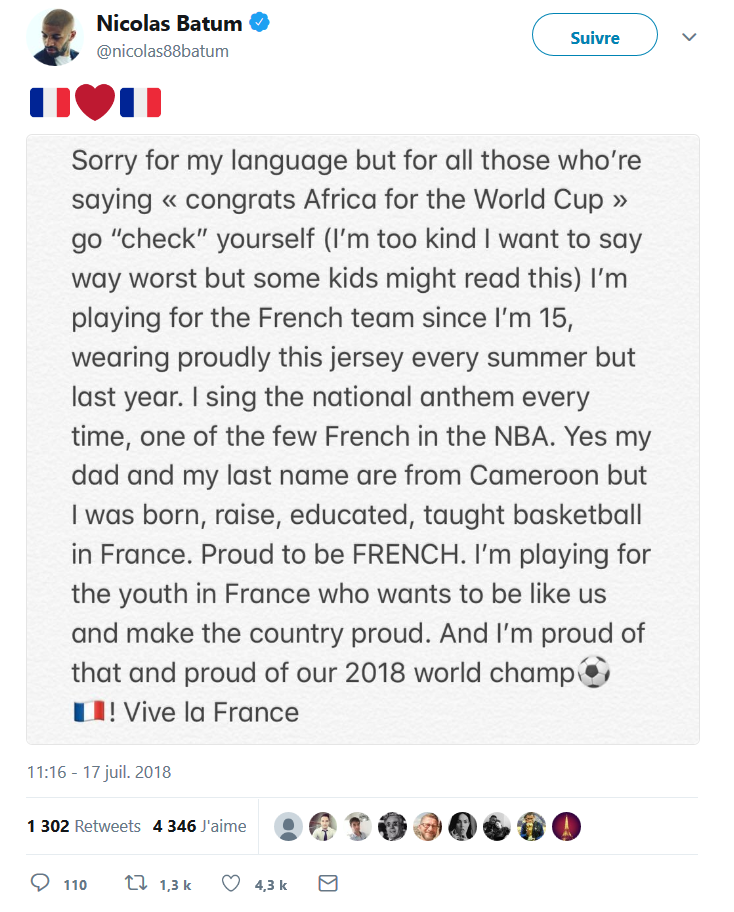
Task: Open the tweet options chevron menu
Action: click(x=688, y=37)
